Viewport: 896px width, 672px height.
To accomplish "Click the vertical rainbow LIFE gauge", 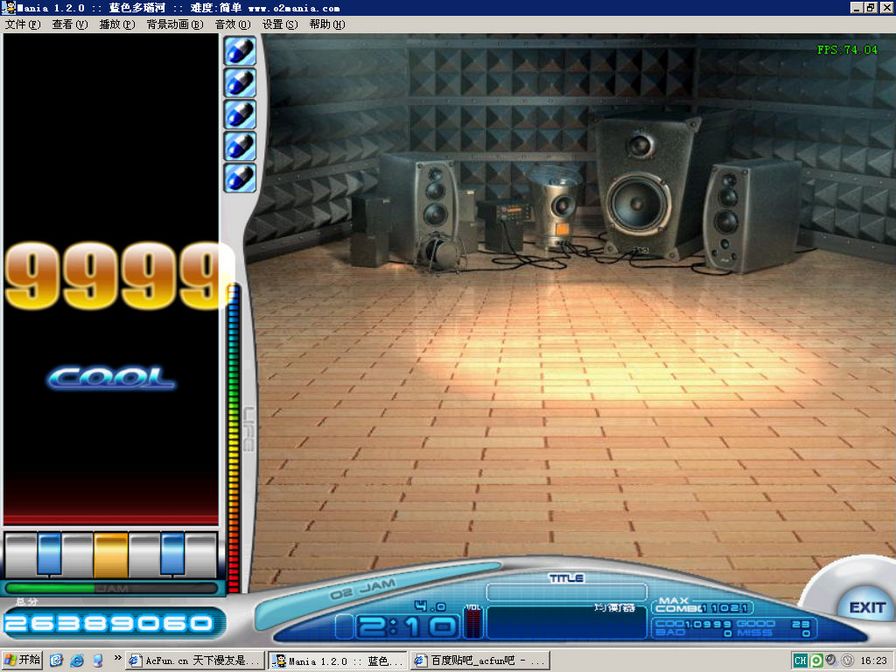I will pyautogui.click(x=233, y=439).
